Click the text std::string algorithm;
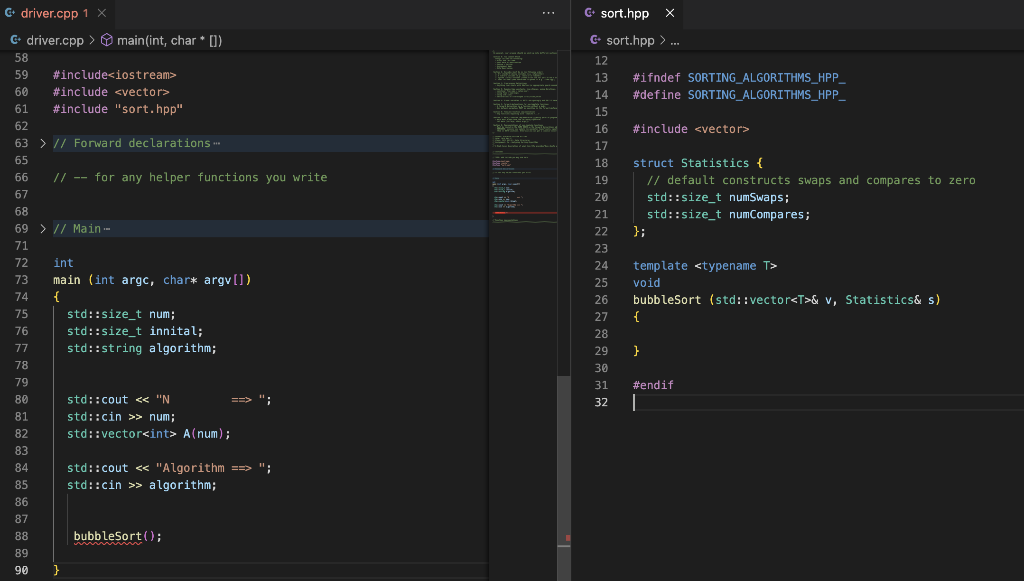1024x581 pixels. point(141,349)
